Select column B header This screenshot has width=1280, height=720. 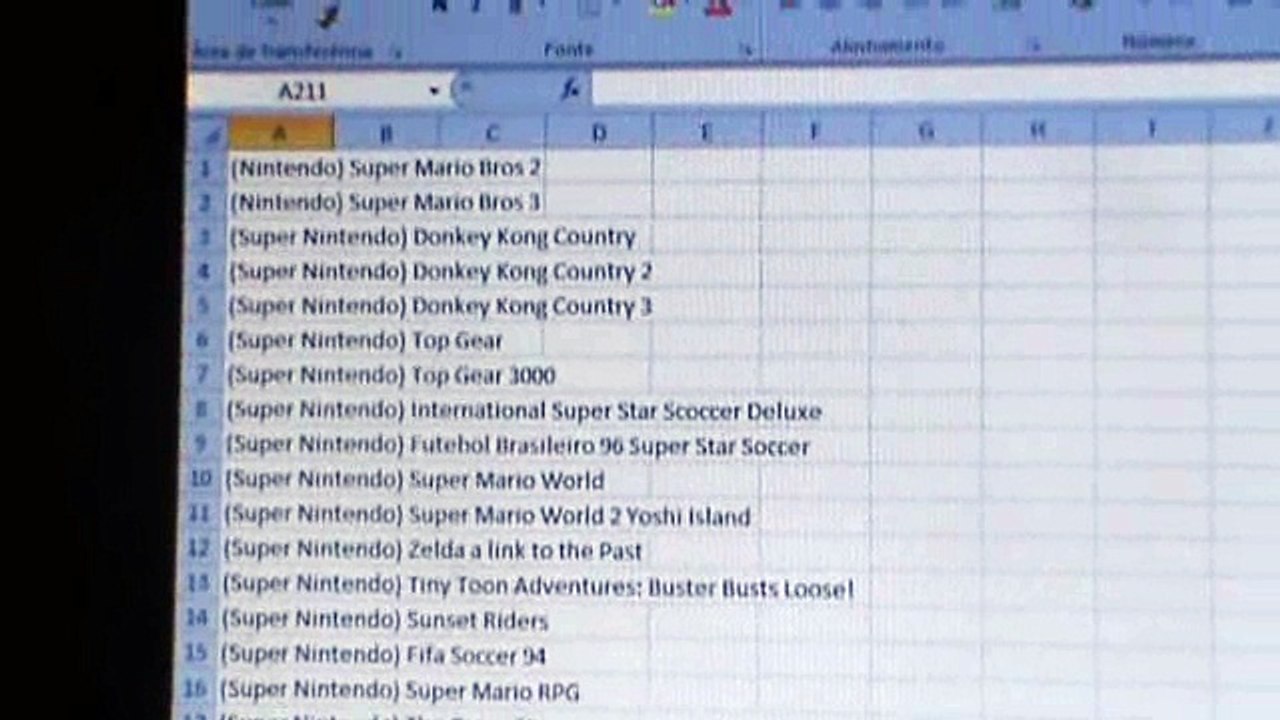pos(387,133)
